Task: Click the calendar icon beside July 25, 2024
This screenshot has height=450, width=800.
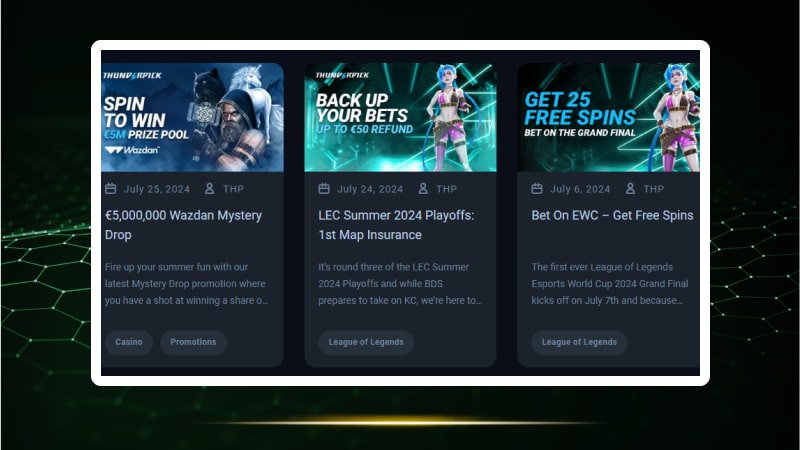Action: (111, 189)
